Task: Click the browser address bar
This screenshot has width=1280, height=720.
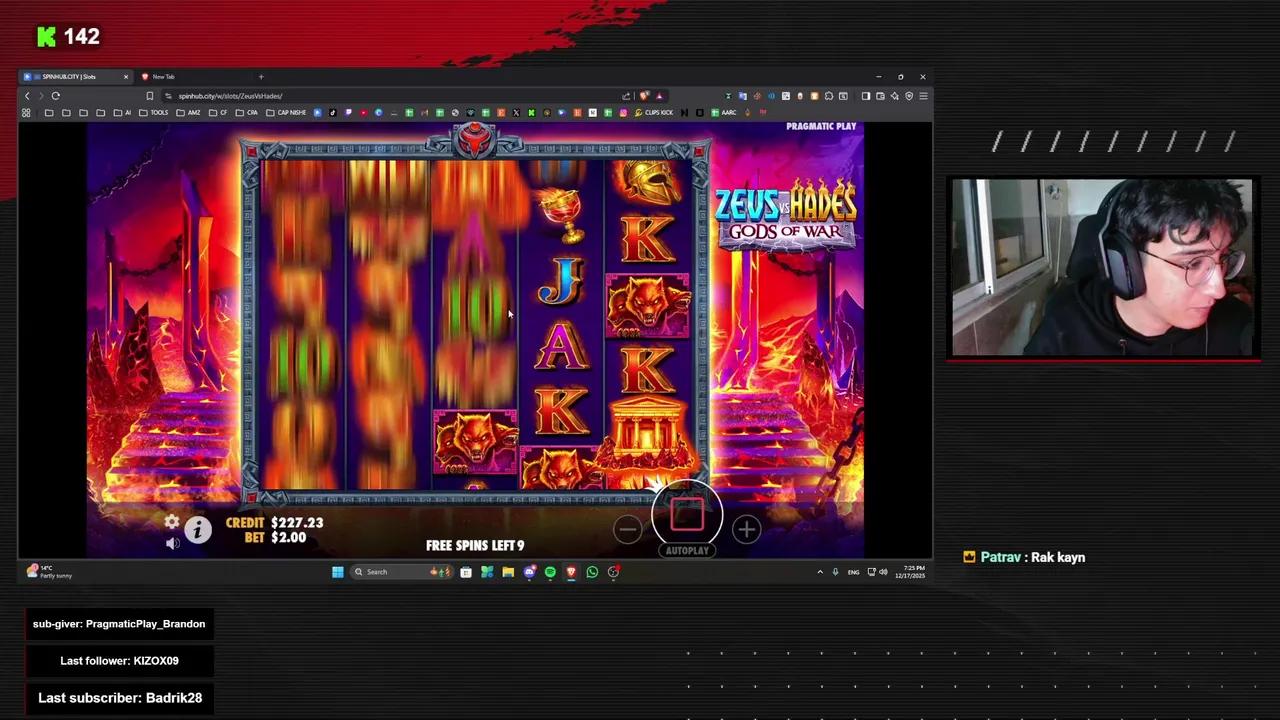Action: tap(300, 95)
